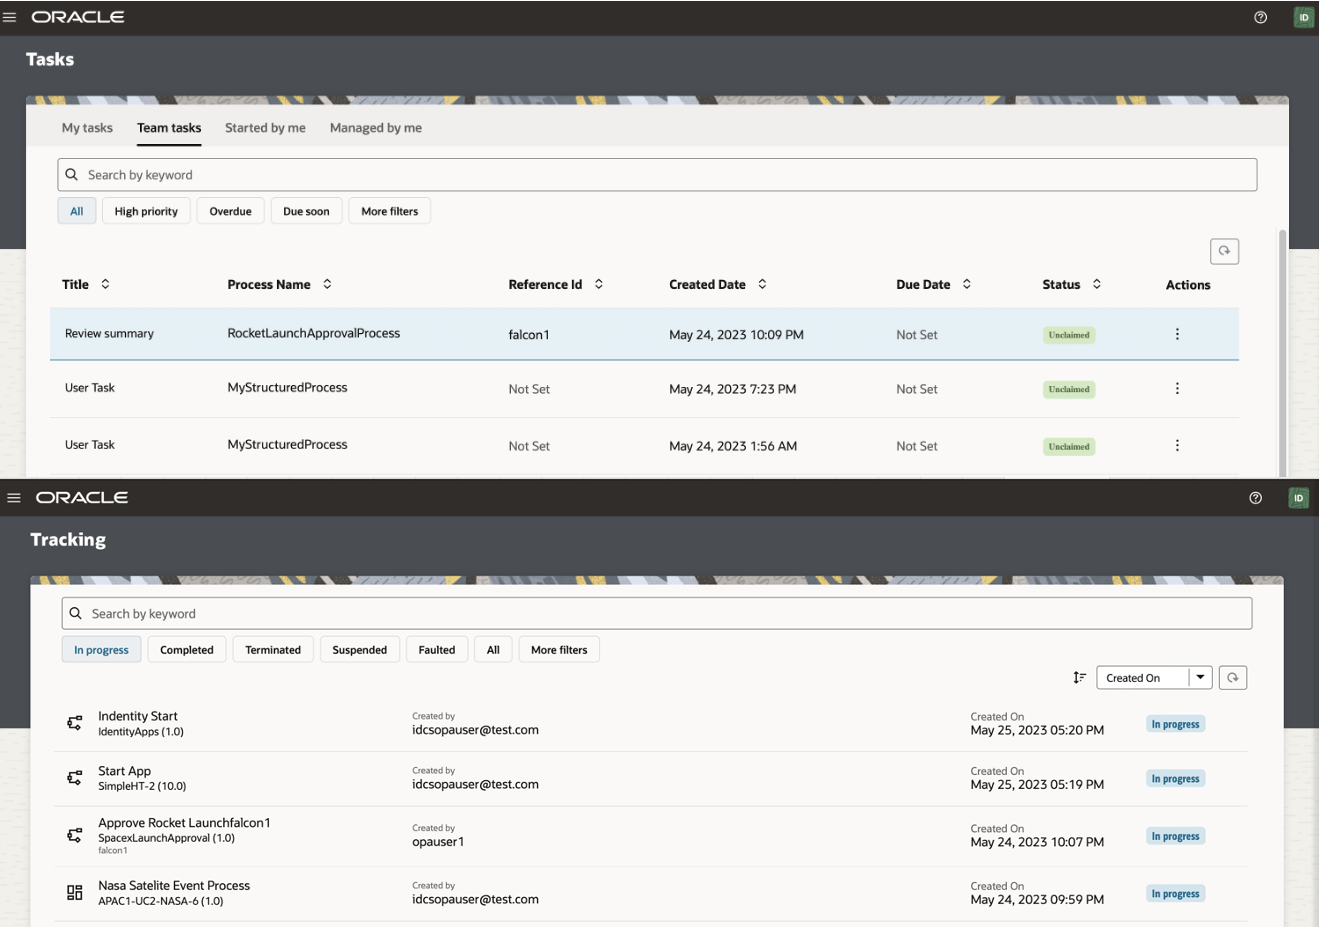
Task: Click the sort order icon beside Created On
Action: click(1080, 677)
